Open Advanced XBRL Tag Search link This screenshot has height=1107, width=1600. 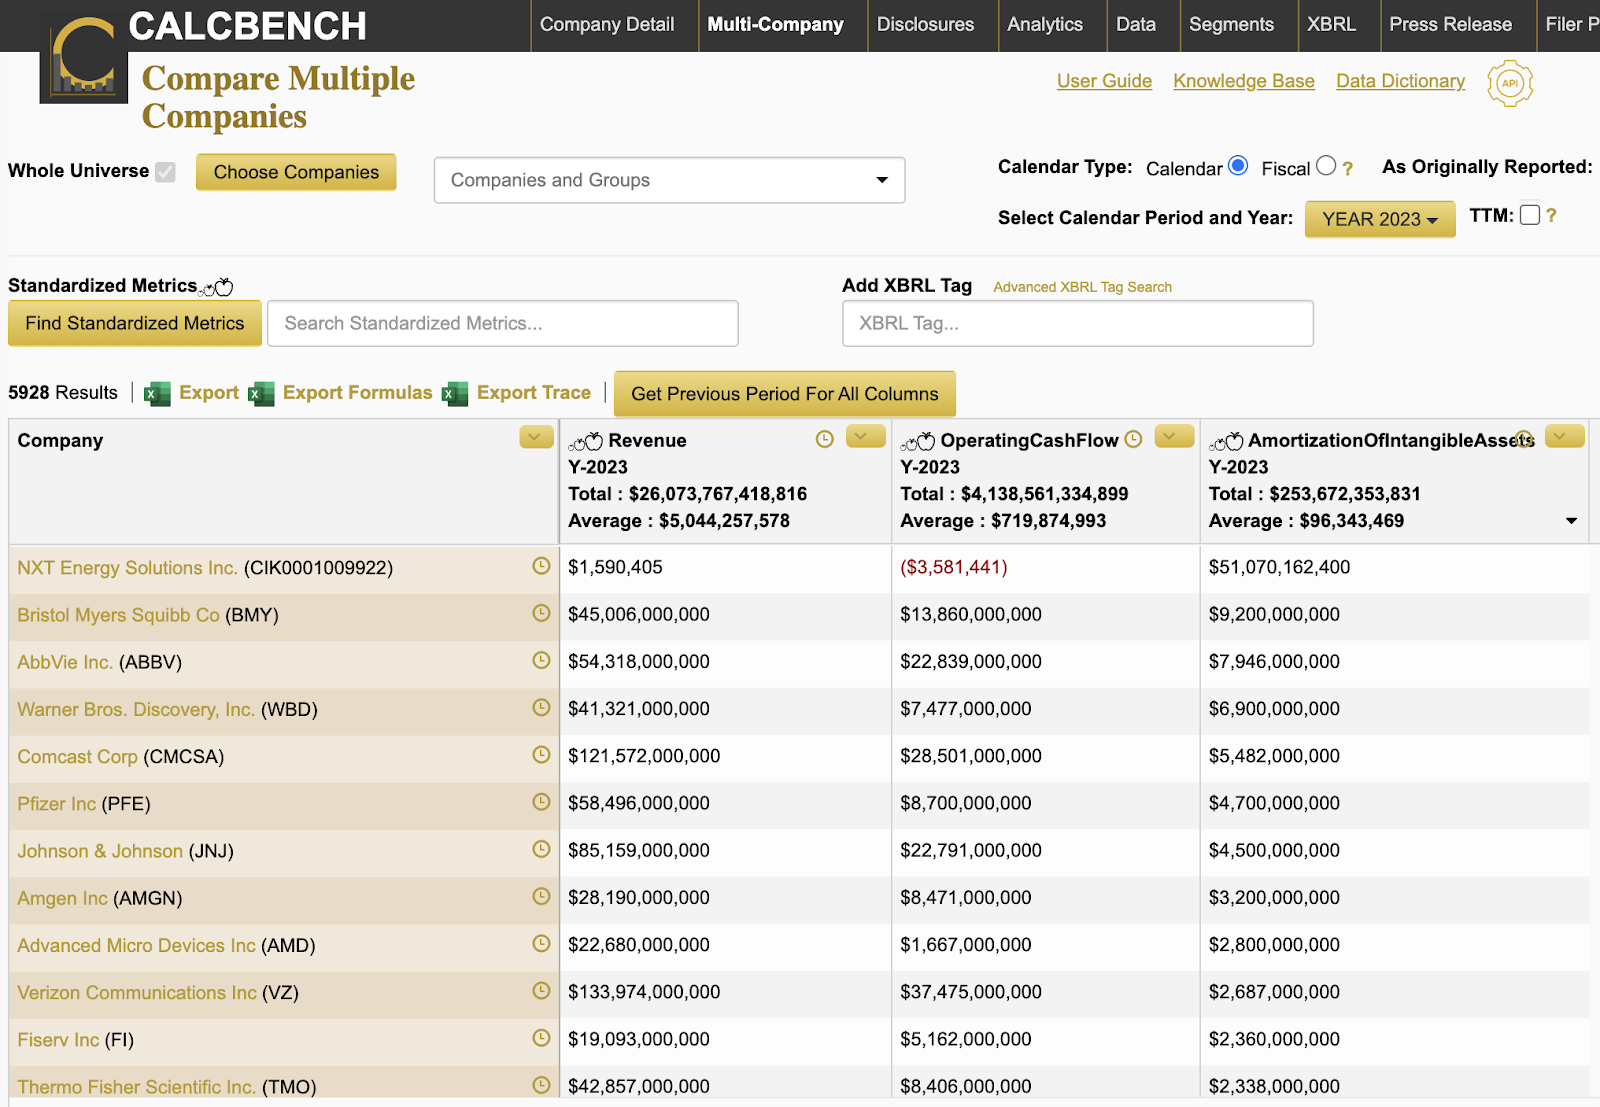1082,287
